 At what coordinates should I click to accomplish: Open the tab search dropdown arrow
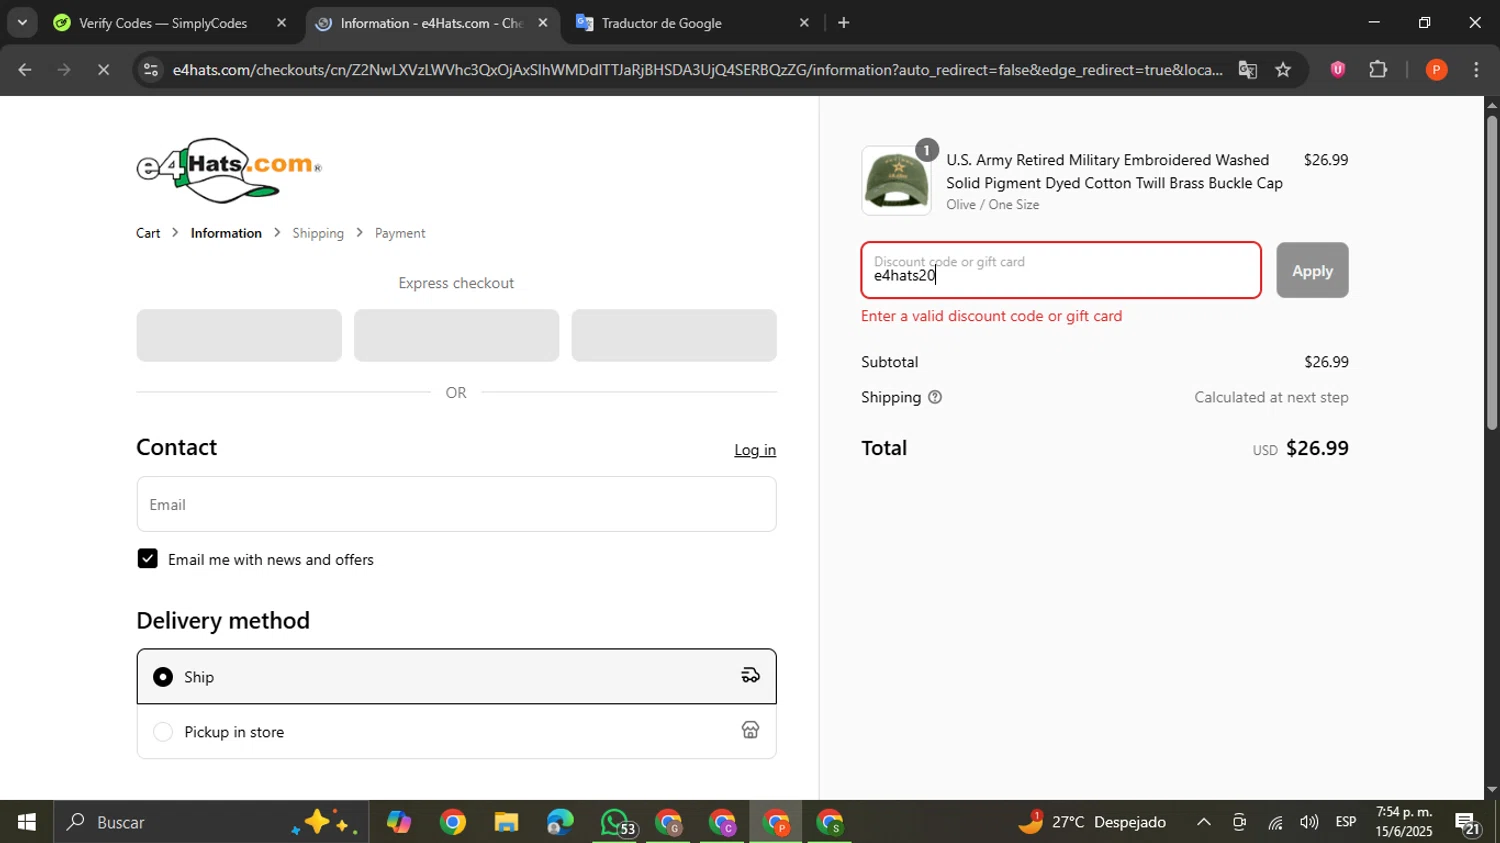pyautogui.click(x=21, y=22)
